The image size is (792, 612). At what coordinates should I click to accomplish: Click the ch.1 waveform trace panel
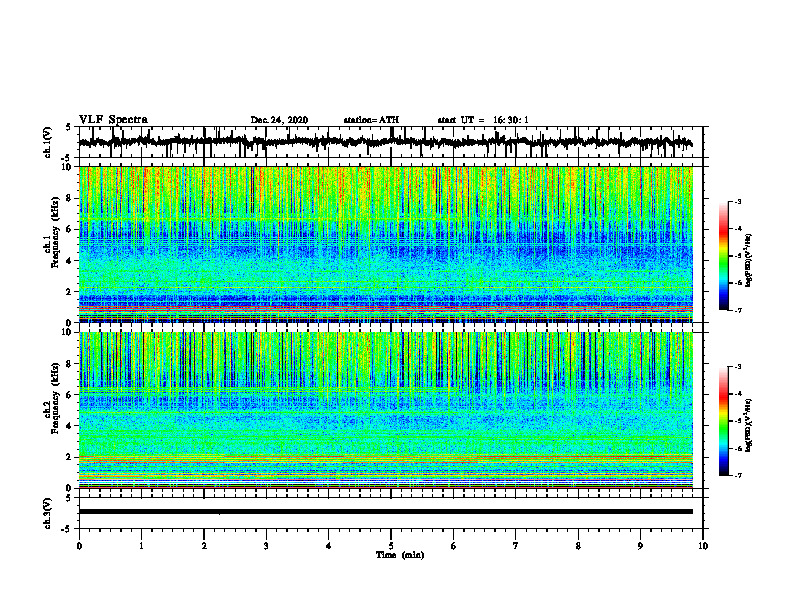(x=391, y=142)
